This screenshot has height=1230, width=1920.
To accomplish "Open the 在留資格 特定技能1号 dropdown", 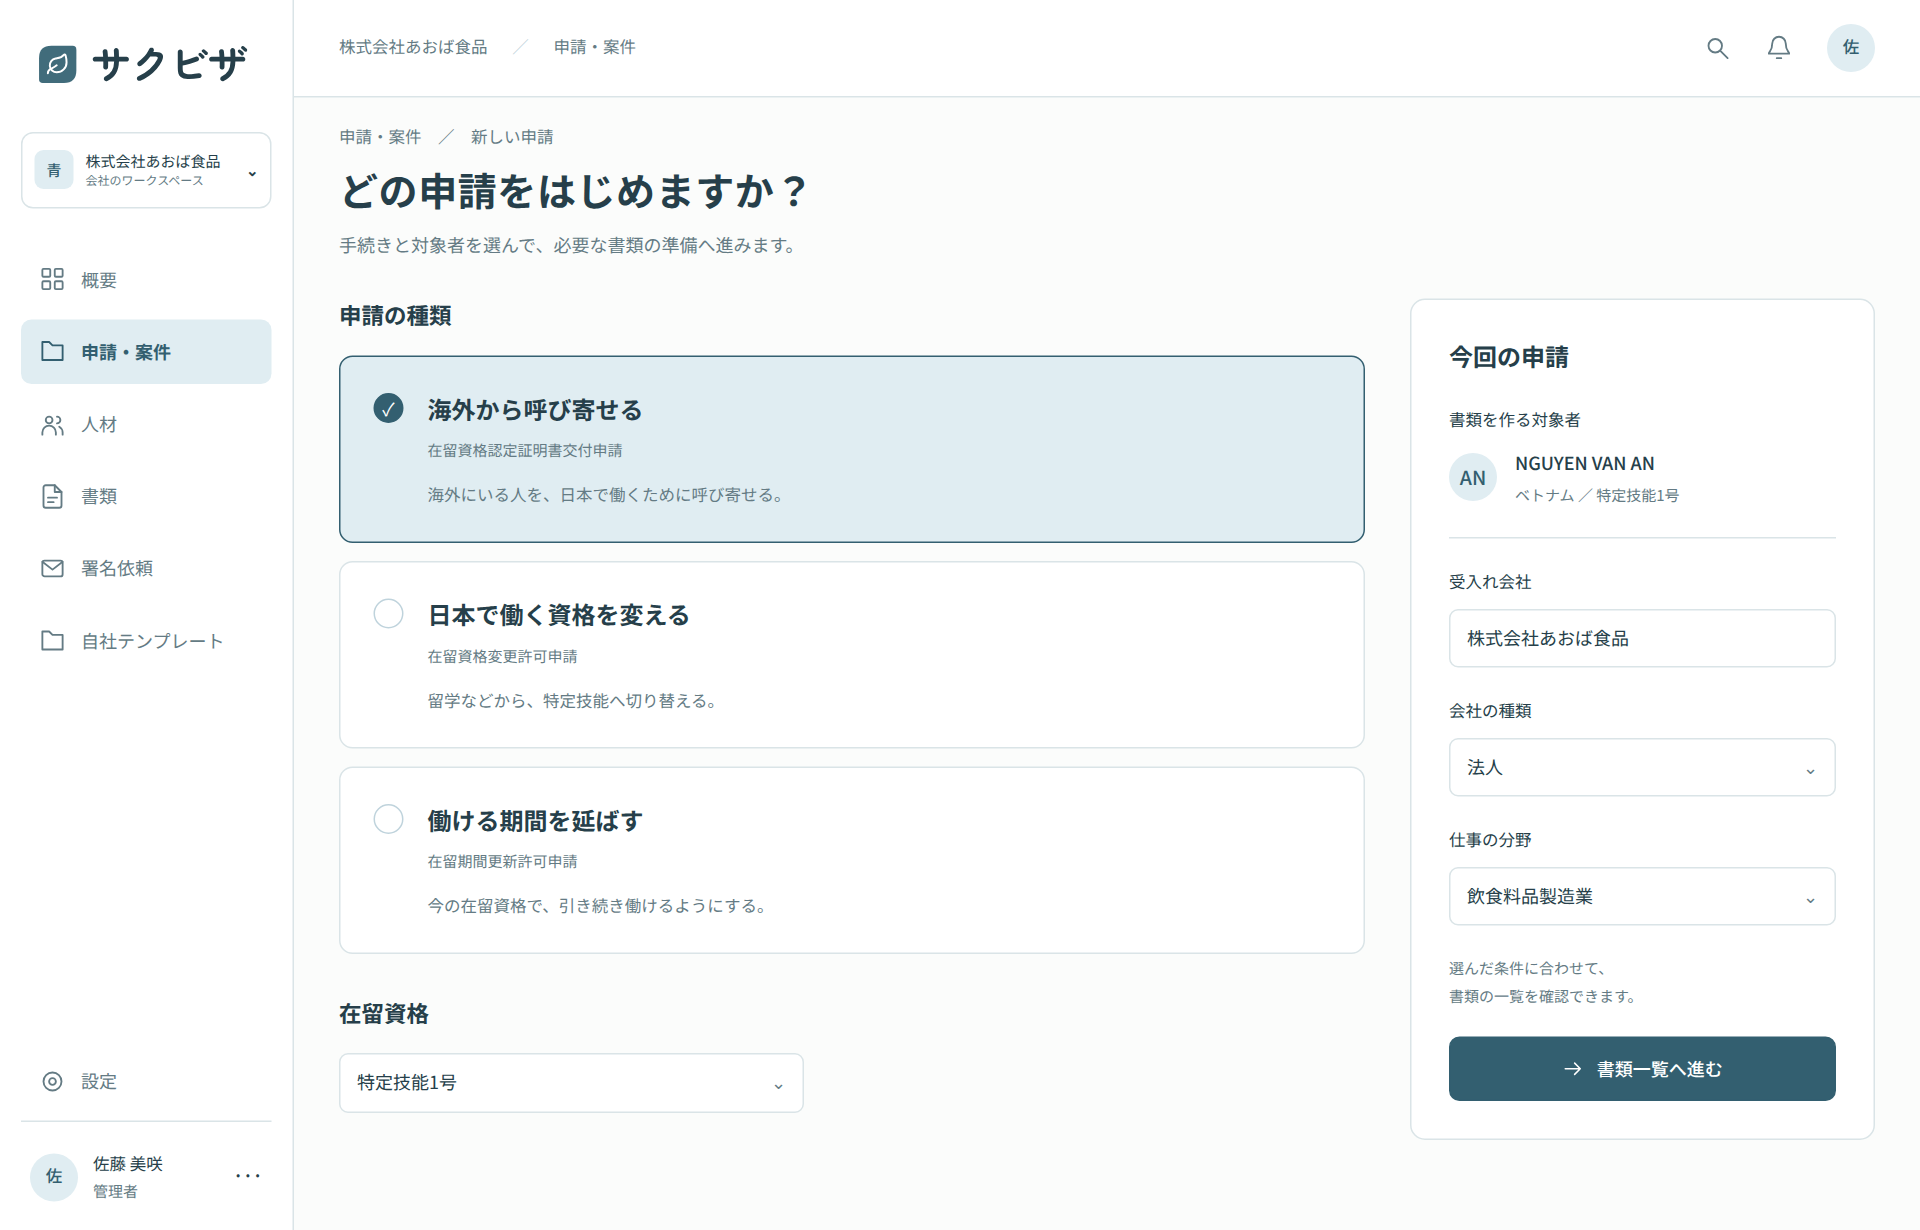I will [x=571, y=1083].
